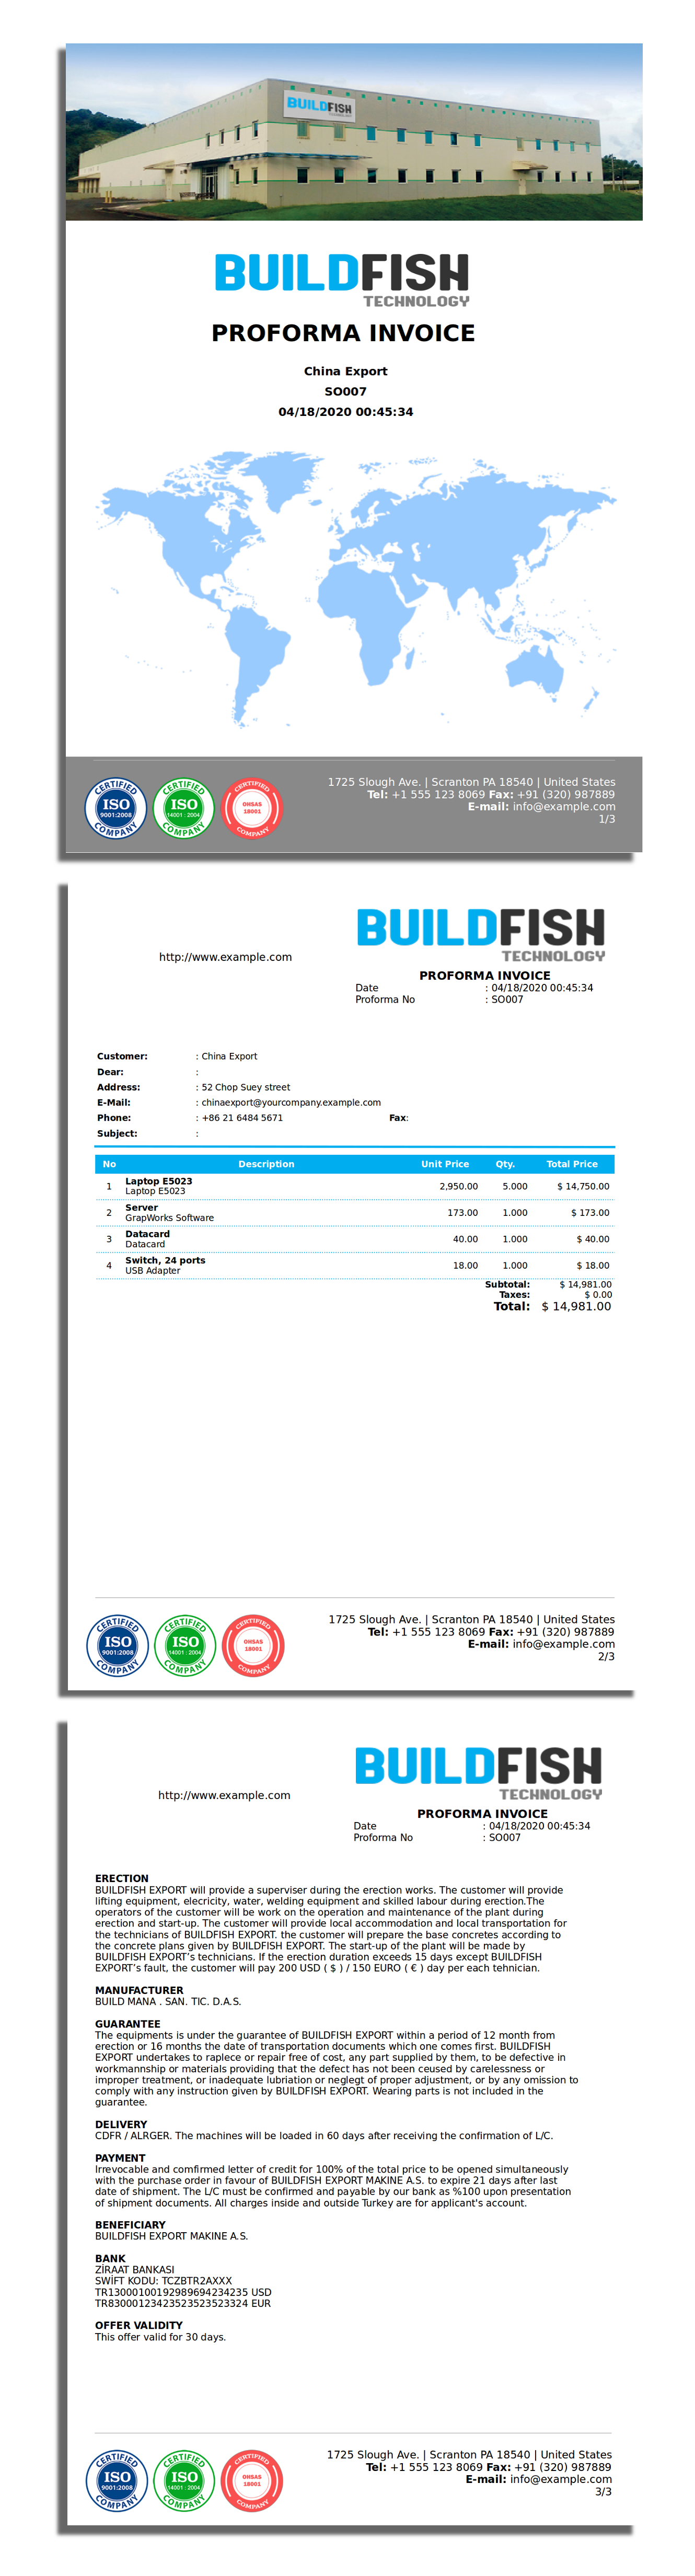Click the unit price "2,950.00"

pyautogui.click(x=459, y=1186)
